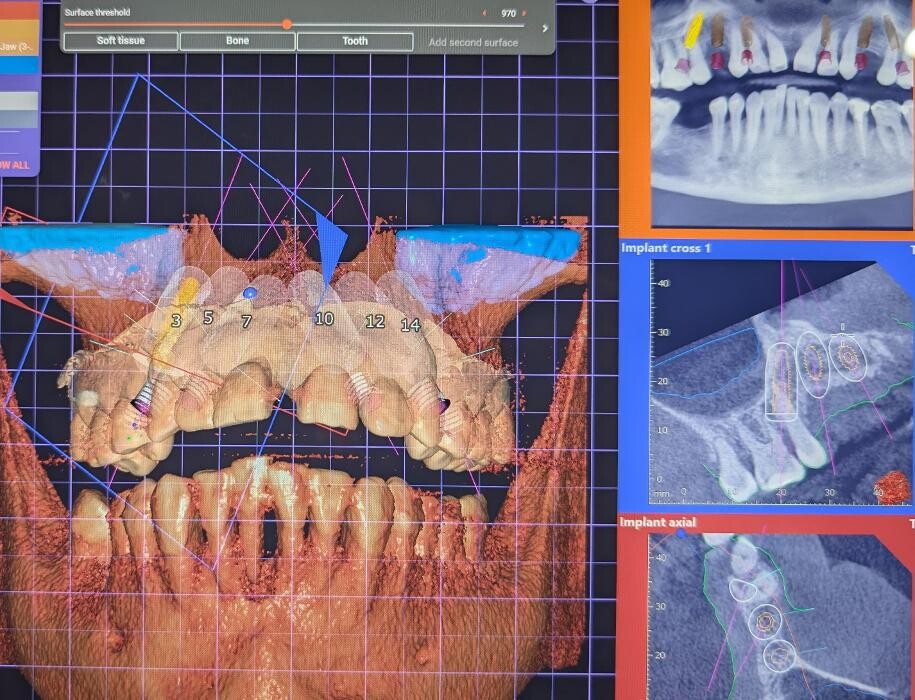The image size is (915, 700).
Task: Expand the surface panel with the chevron
Action: [545, 28]
